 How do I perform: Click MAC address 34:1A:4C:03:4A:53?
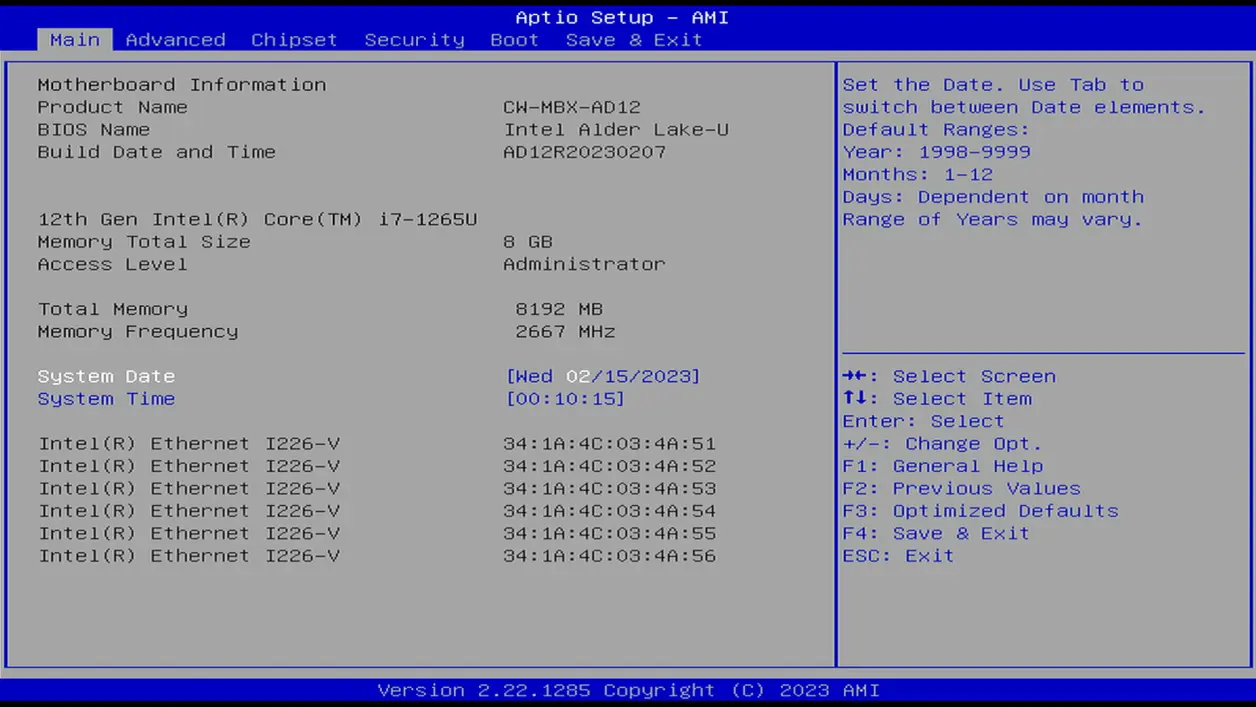point(609,488)
